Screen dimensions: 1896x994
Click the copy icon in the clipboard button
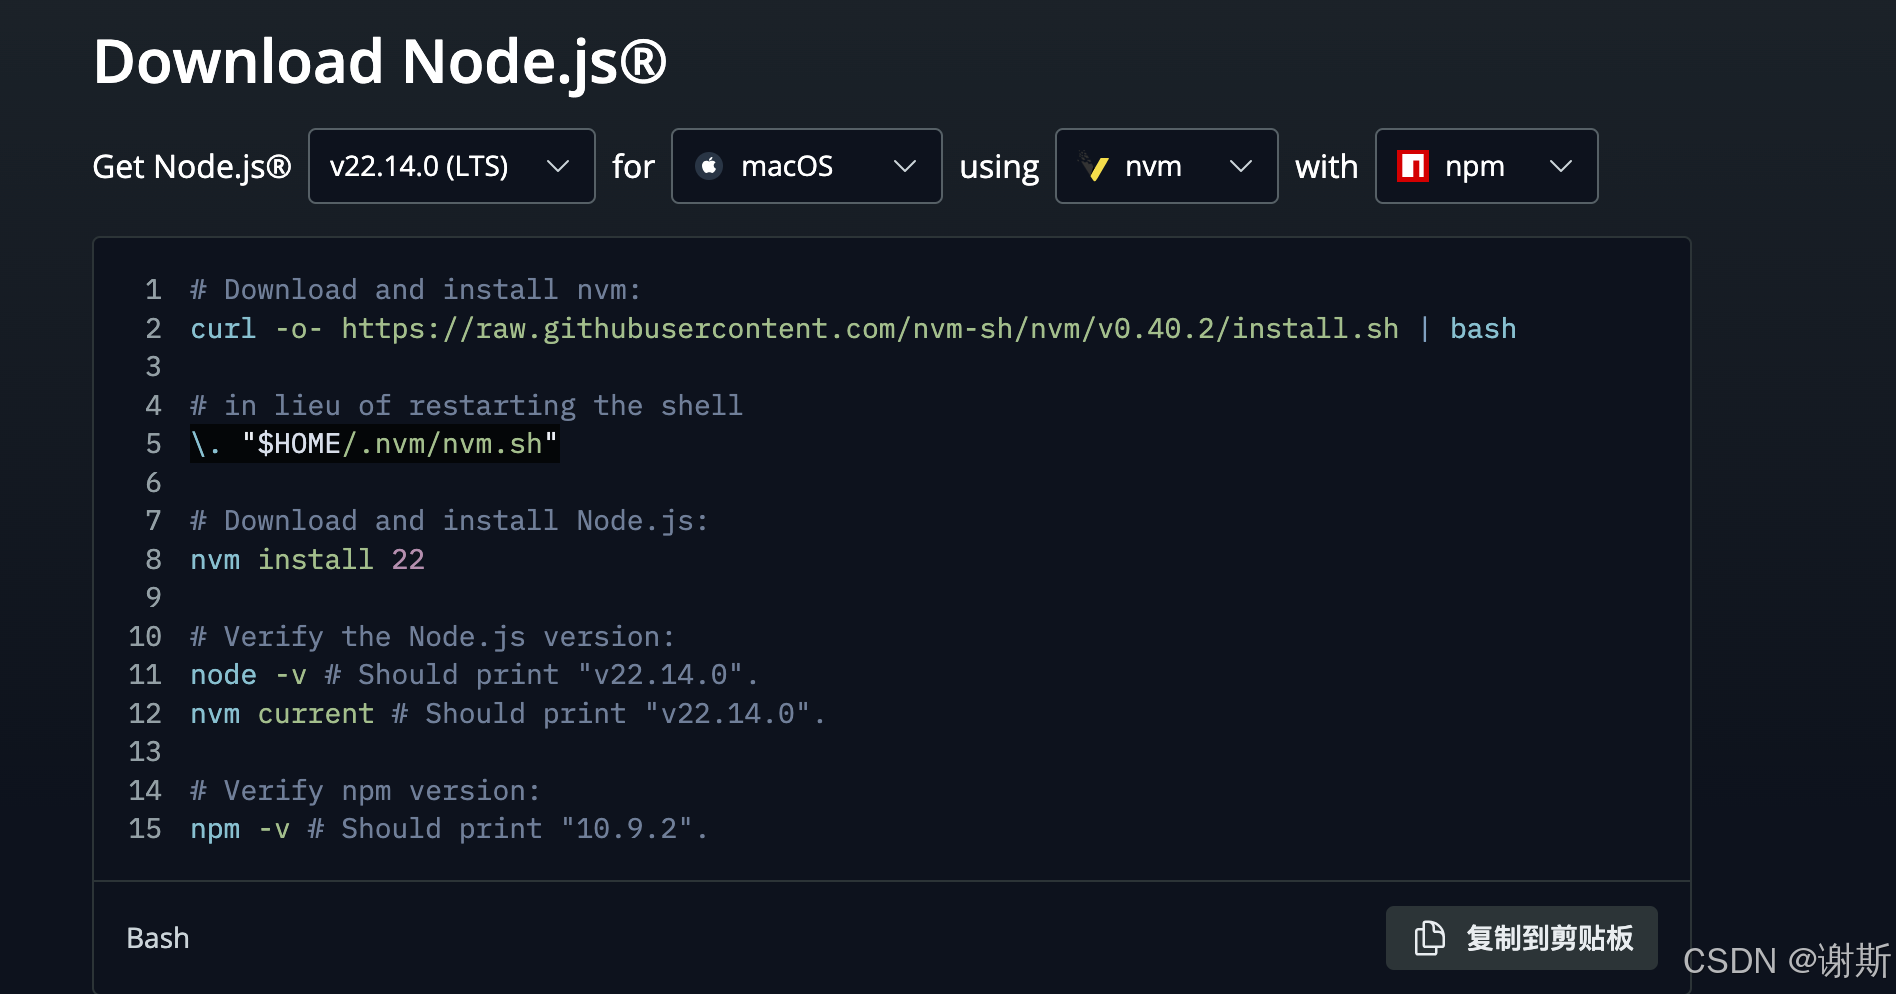tap(1430, 938)
